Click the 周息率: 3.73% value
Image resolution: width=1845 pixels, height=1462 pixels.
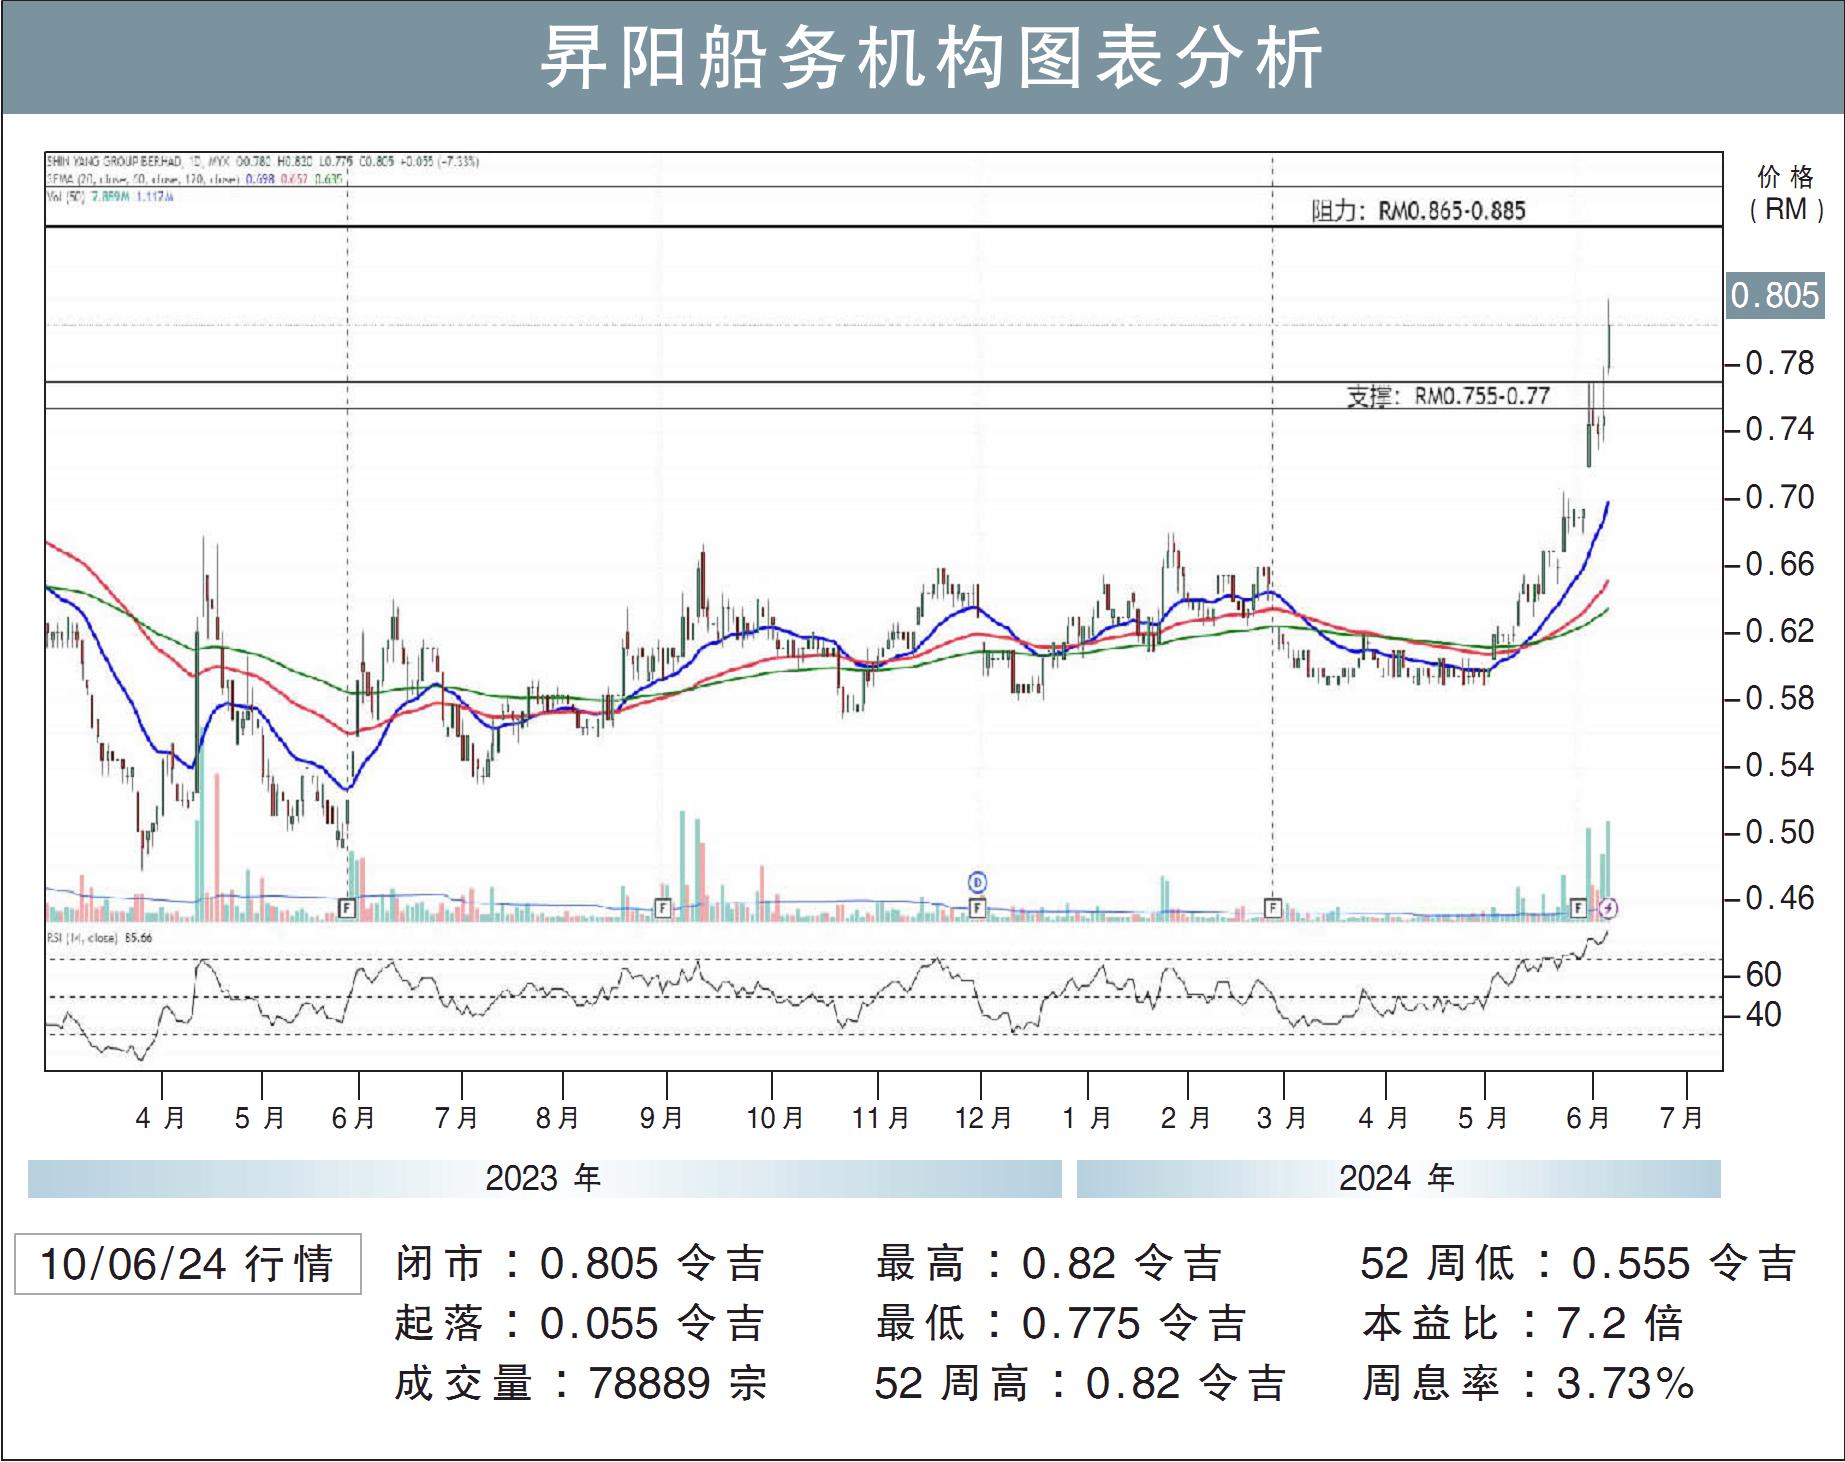tap(1528, 1384)
